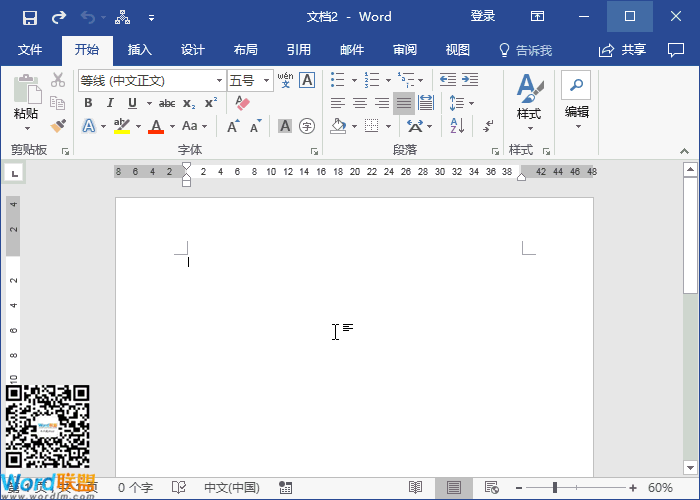
Task: Toggle Superscript formatting
Action: point(211,103)
